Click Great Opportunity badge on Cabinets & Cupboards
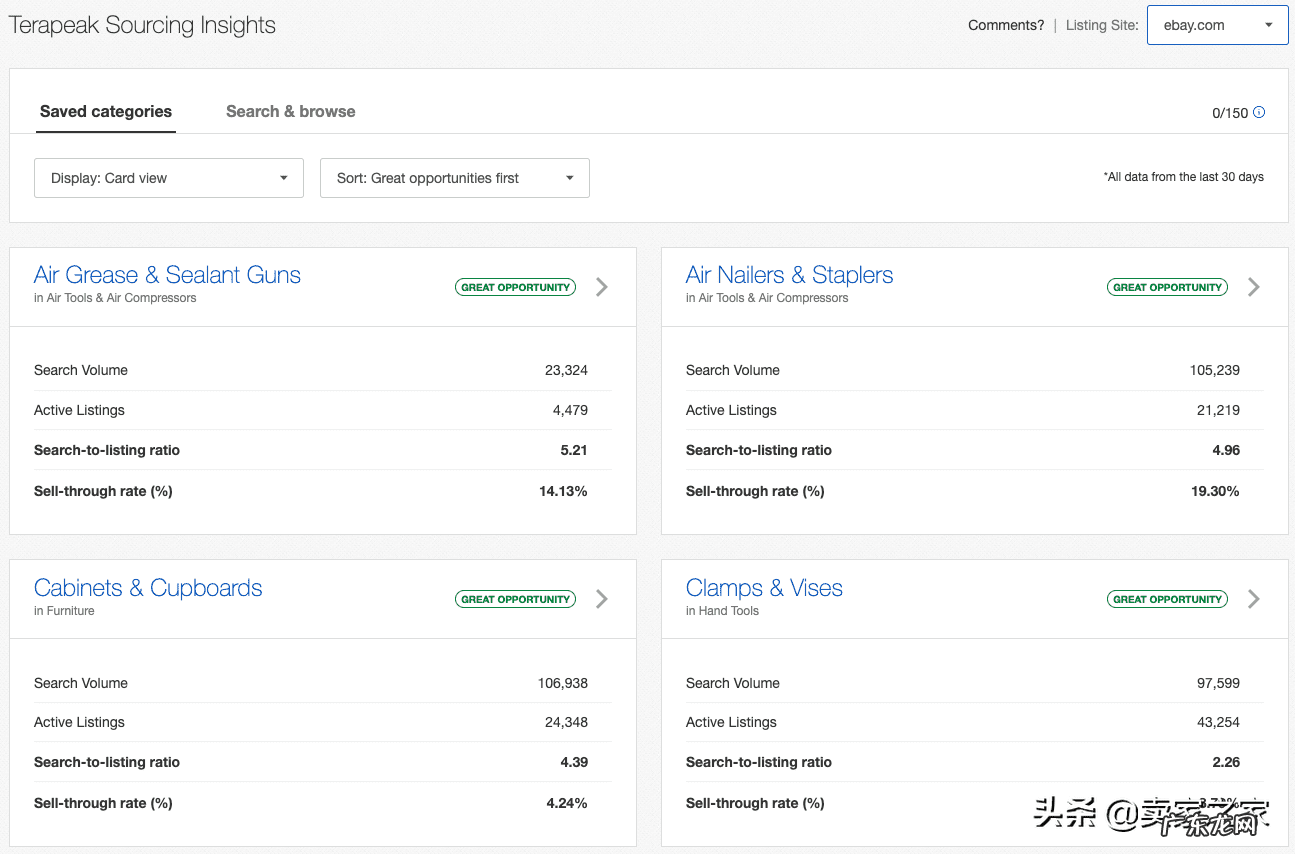This screenshot has width=1295, height=854. (x=515, y=599)
